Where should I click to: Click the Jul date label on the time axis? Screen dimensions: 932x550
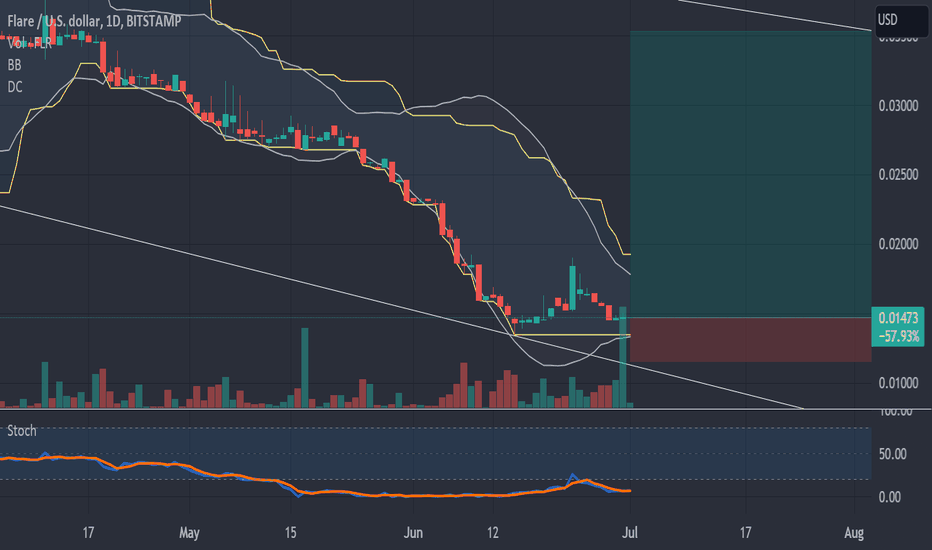click(629, 533)
